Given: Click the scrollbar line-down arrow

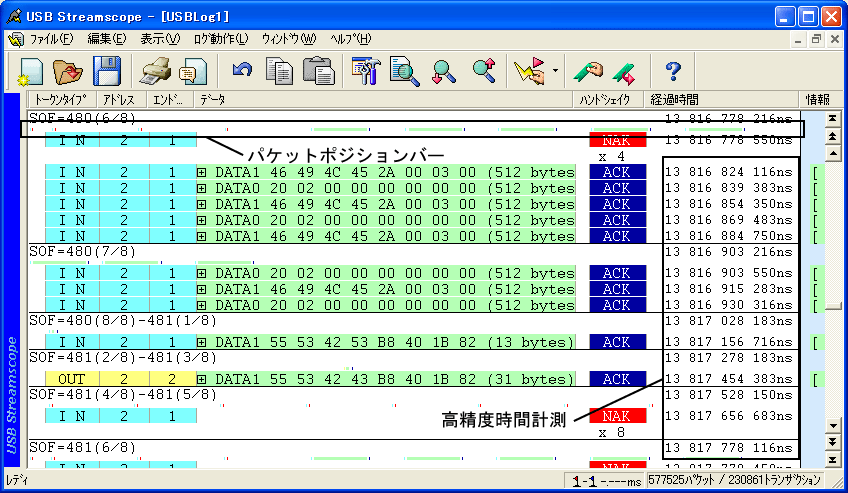Looking at the screenshot, I should tap(832, 426).
